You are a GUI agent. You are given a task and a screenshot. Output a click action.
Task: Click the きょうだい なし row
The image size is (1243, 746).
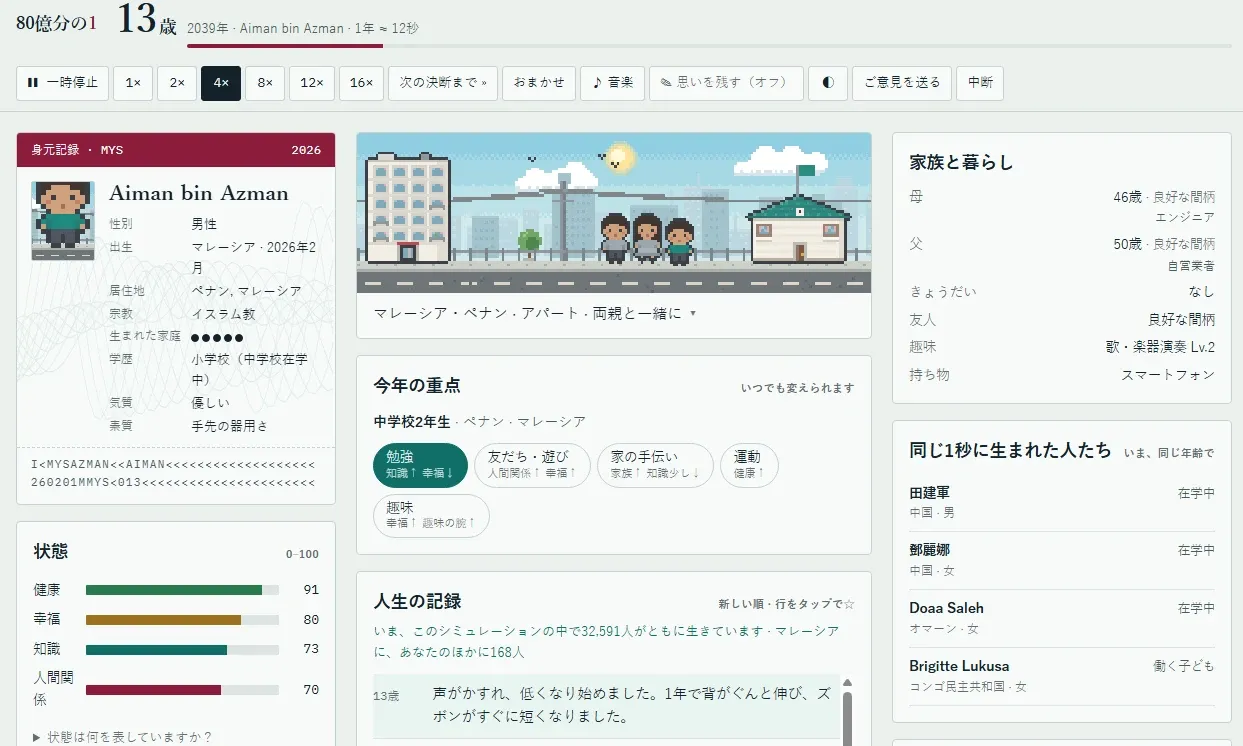[1062, 292]
